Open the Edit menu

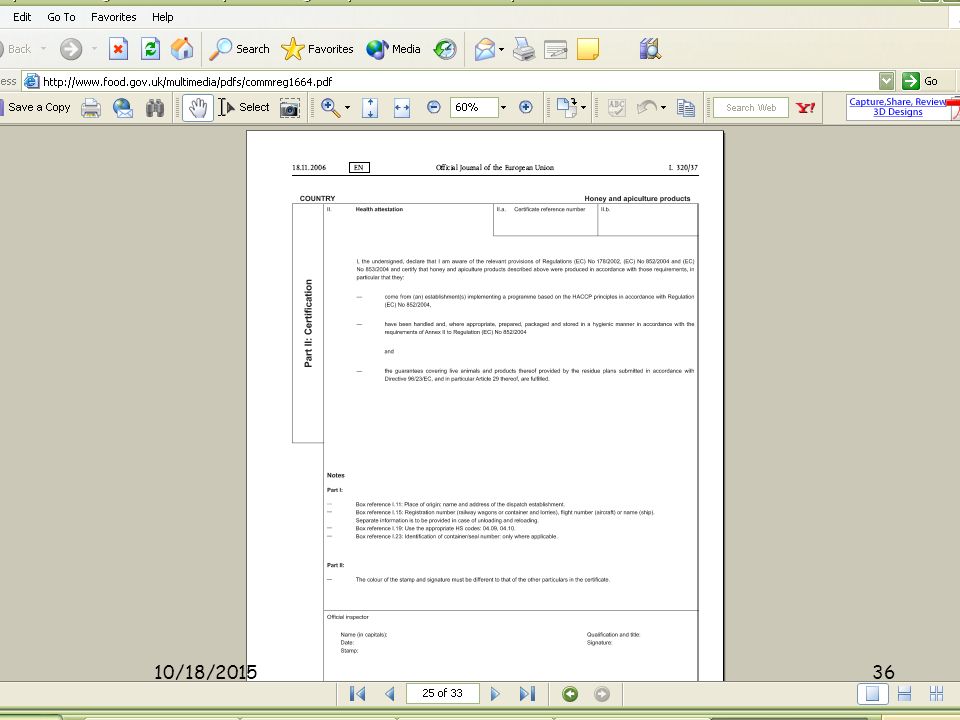point(22,17)
